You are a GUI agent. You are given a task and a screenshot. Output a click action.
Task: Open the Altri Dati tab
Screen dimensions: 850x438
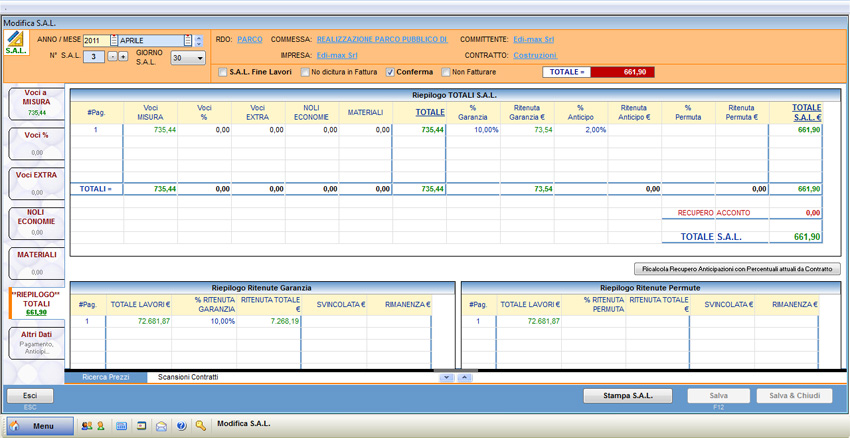pyautogui.click(x=36, y=343)
